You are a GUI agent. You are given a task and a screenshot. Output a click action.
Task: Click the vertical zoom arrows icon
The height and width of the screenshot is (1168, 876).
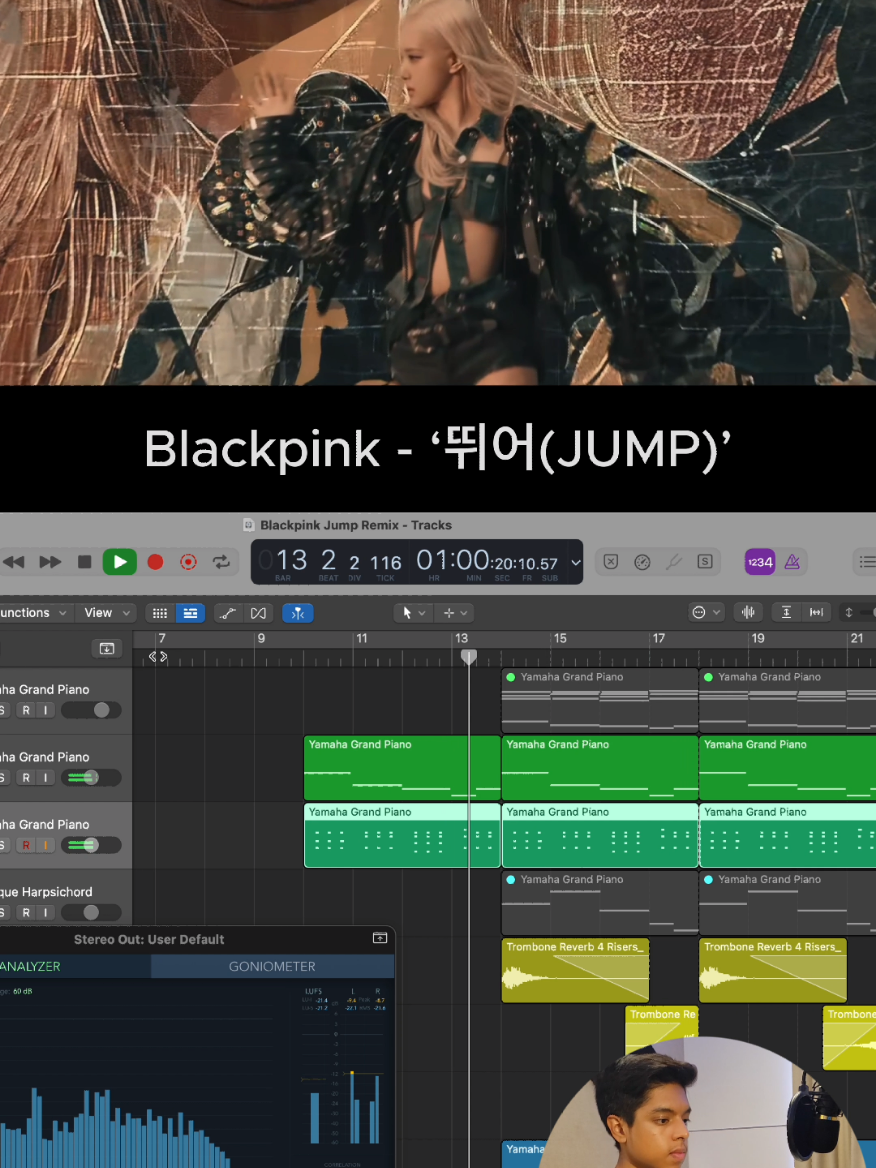(848, 613)
